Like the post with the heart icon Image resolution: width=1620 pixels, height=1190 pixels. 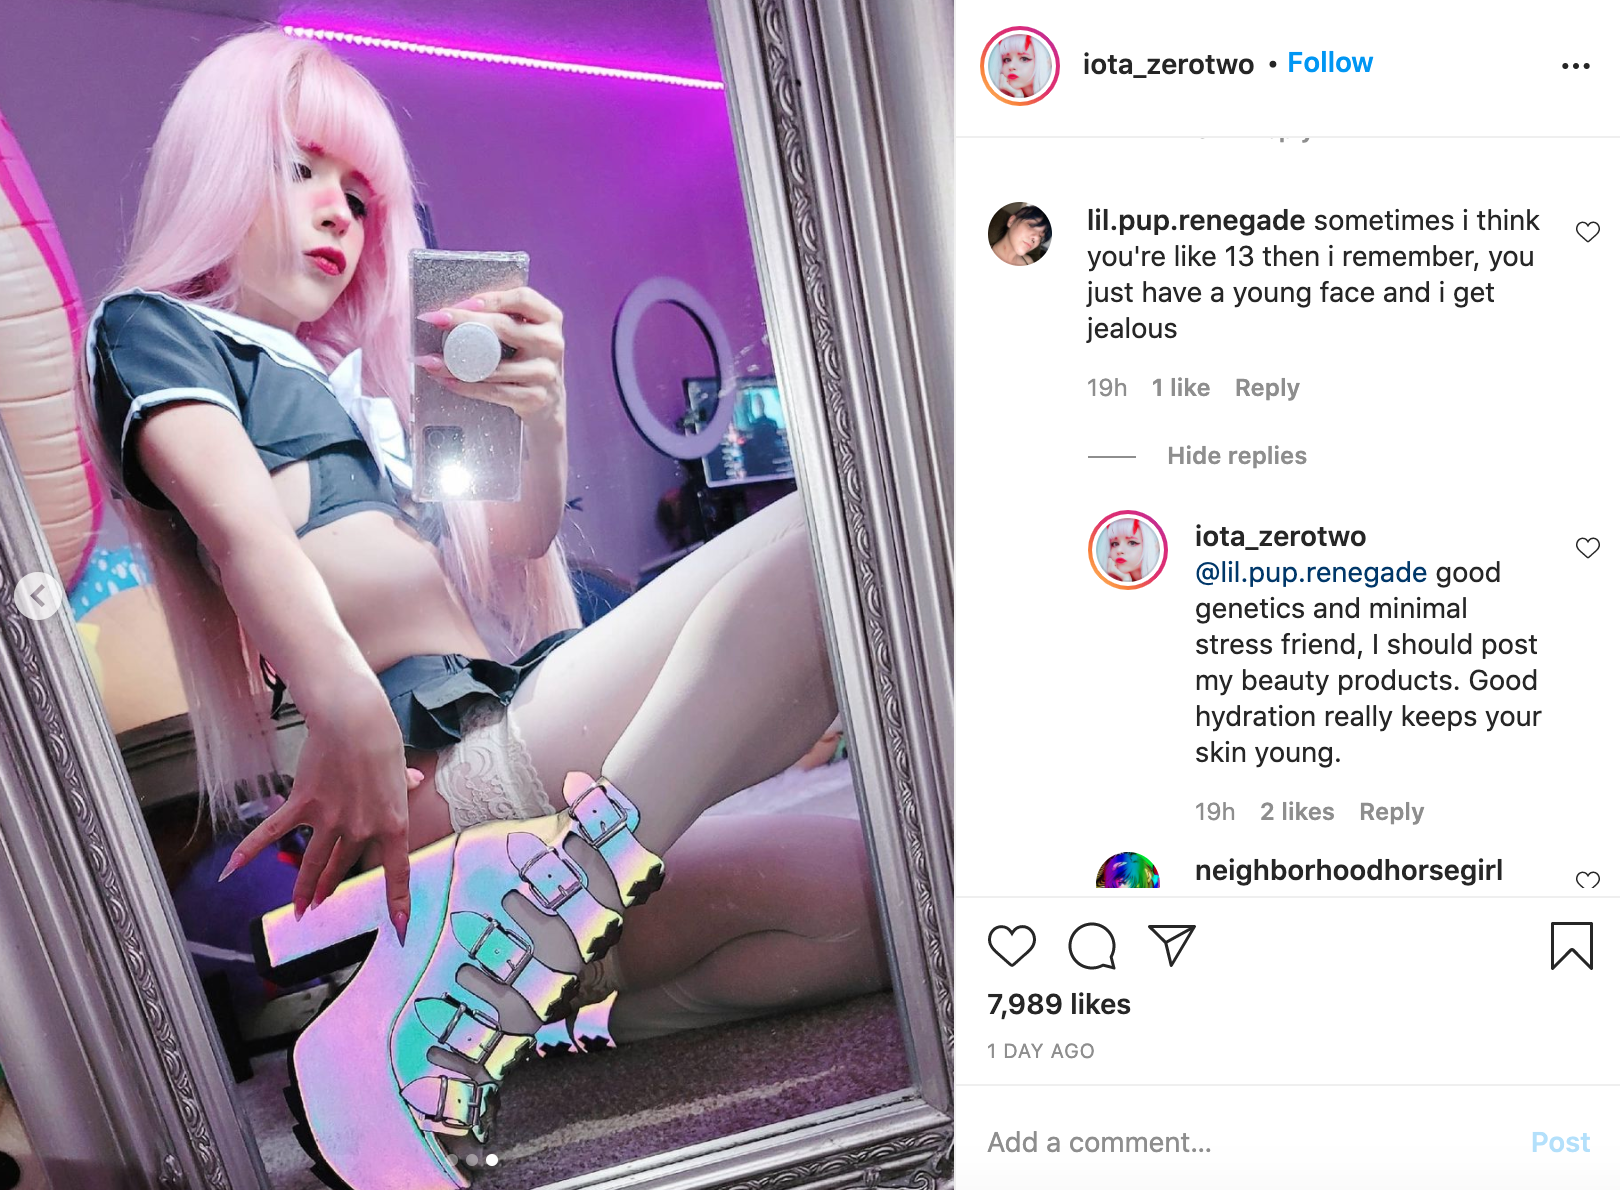pyautogui.click(x=1011, y=946)
